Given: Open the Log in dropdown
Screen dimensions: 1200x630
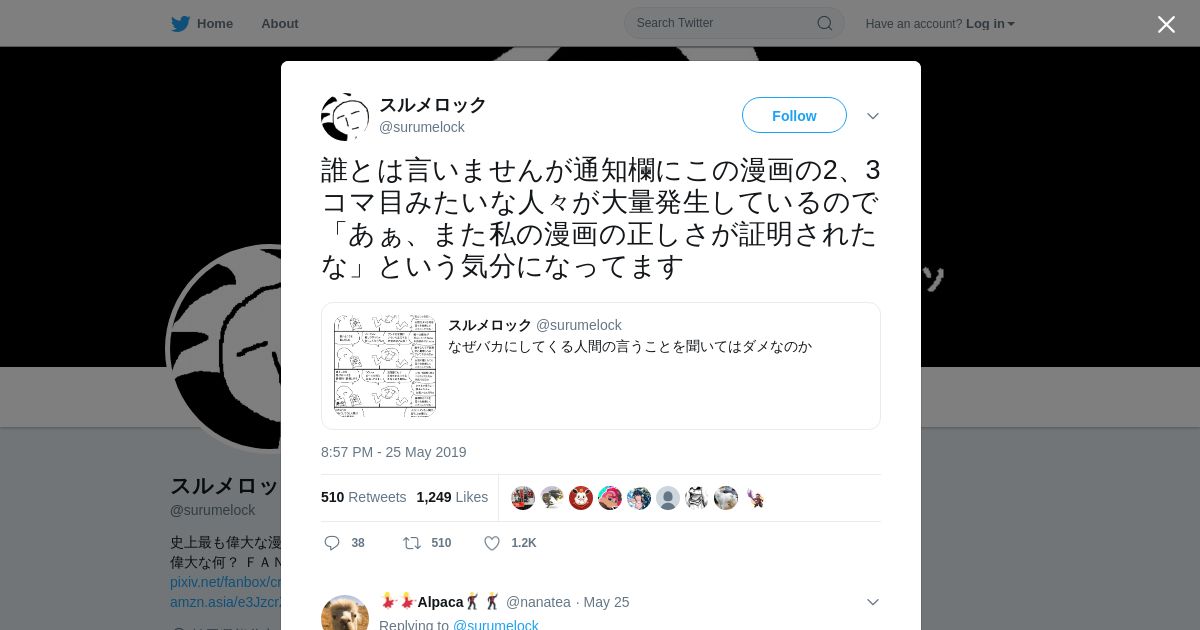Looking at the screenshot, I should (990, 23).
